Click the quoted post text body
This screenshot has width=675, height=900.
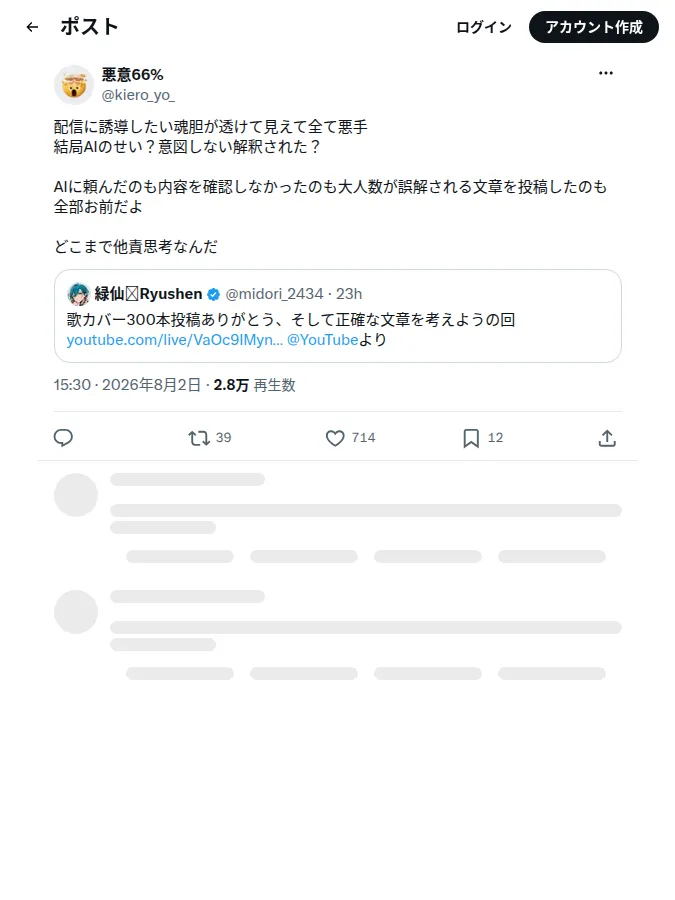(x=291, y=320)
